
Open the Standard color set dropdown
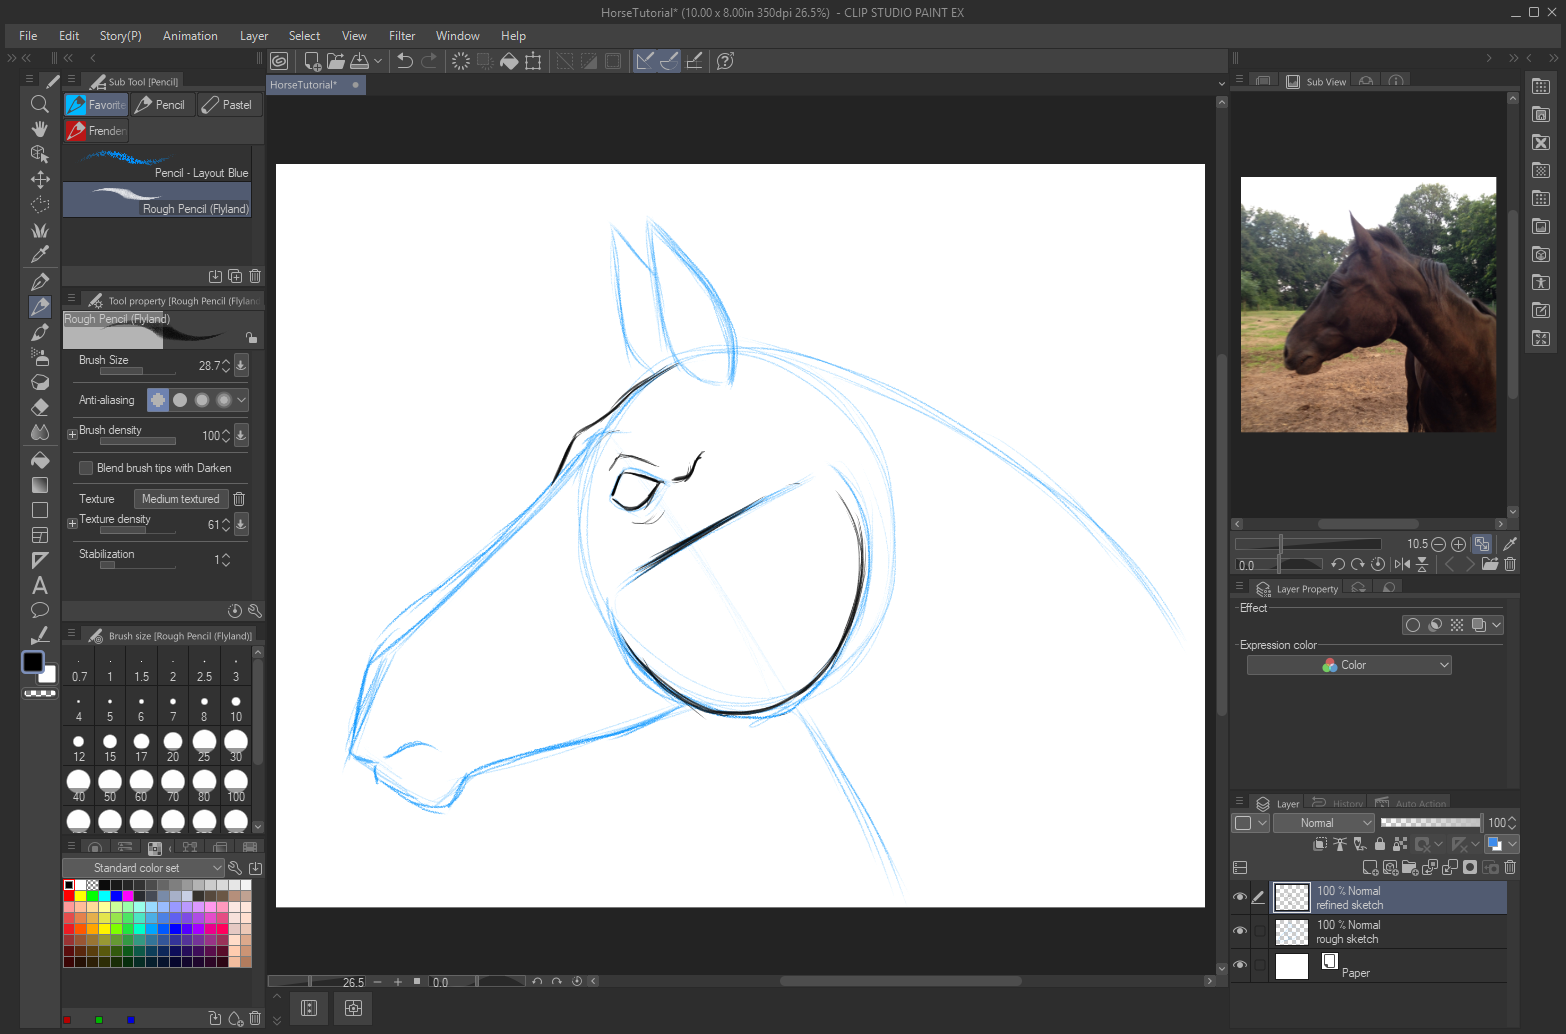coord(143,868)
